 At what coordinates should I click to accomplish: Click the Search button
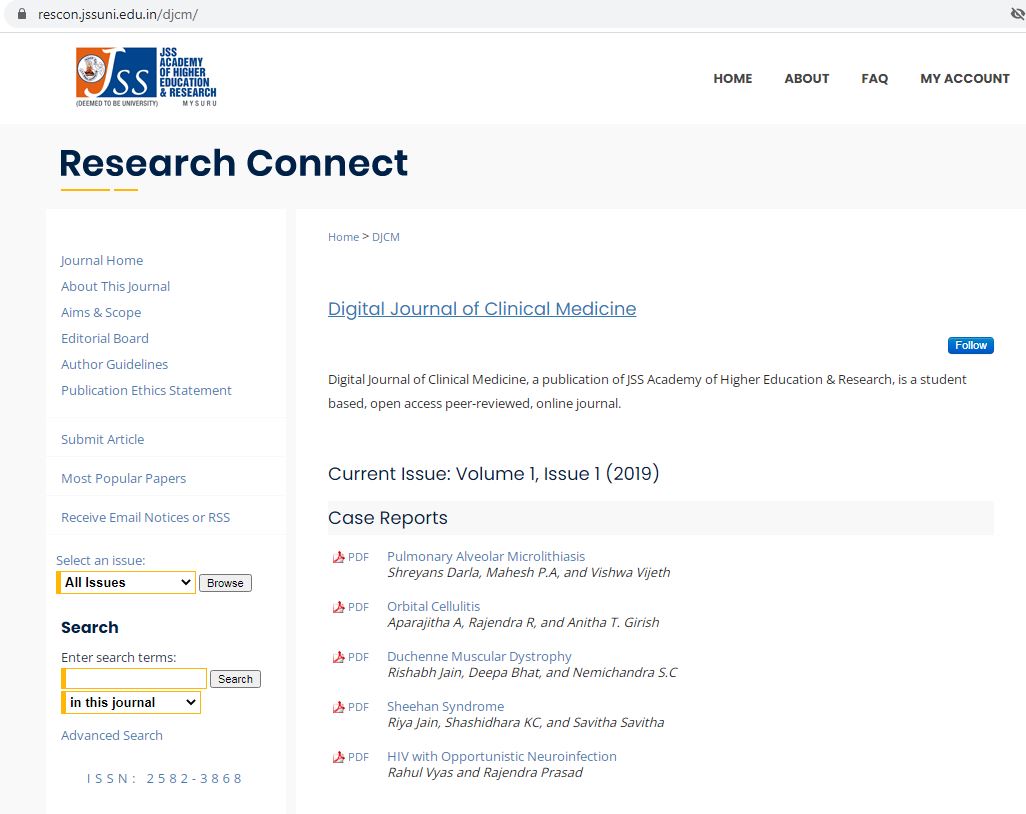[x=236, y=679]
